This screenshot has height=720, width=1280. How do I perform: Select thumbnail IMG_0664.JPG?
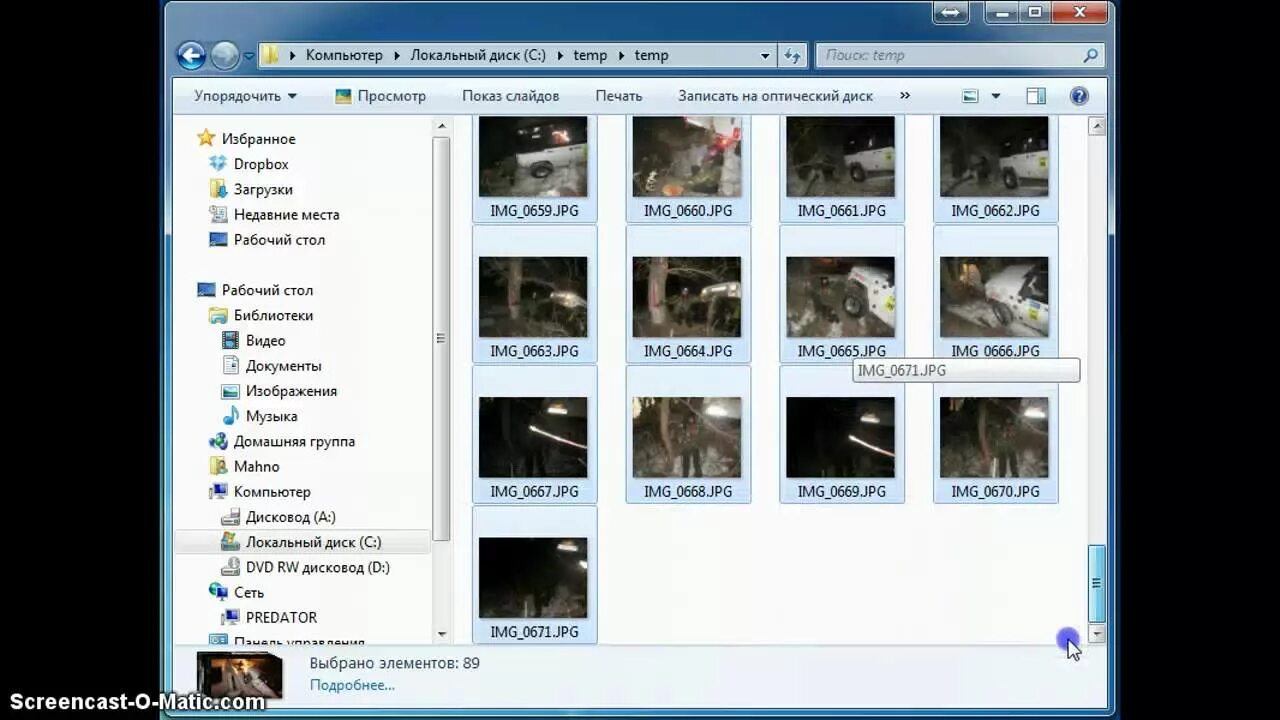click(x=688, y=294)
